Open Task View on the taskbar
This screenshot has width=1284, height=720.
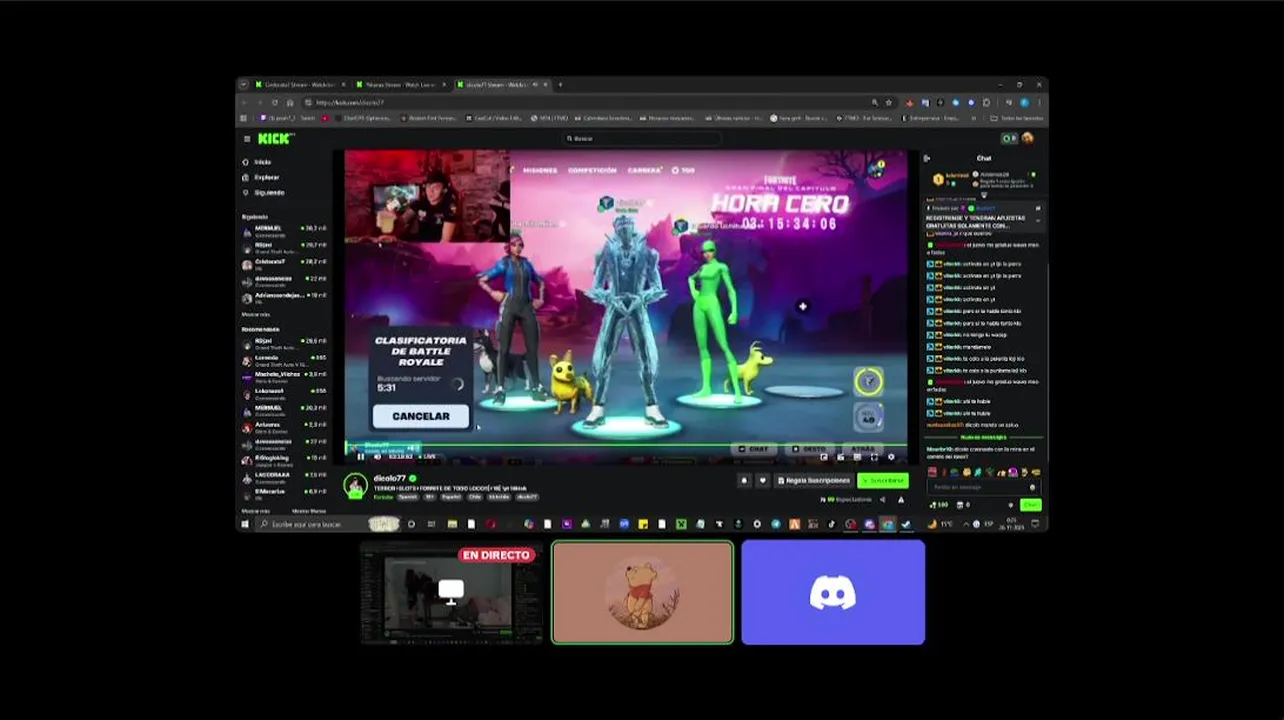[431, 524]
